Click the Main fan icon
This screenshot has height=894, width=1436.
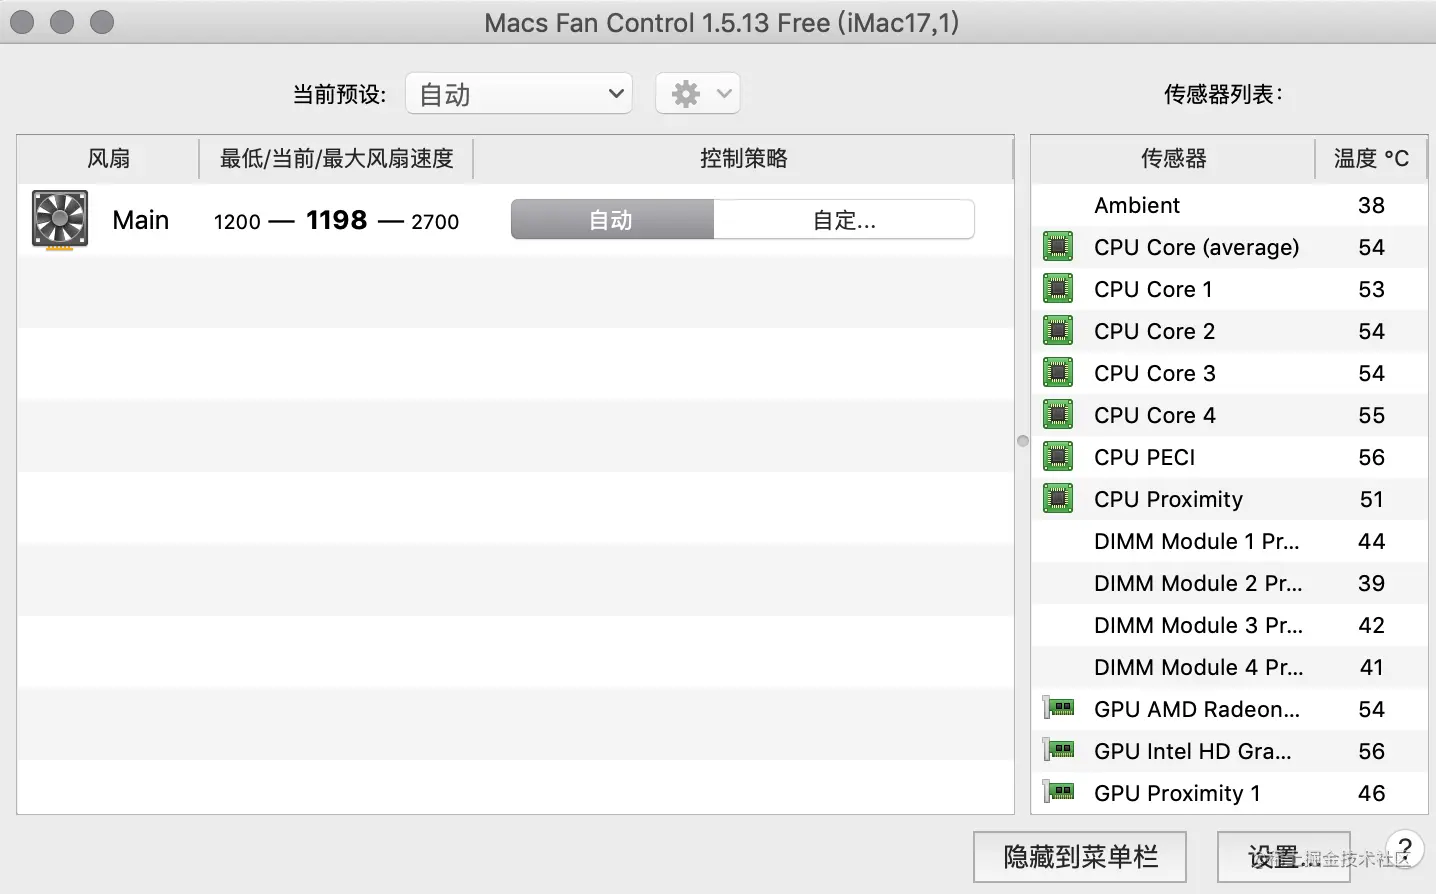[x=60, y=220]
